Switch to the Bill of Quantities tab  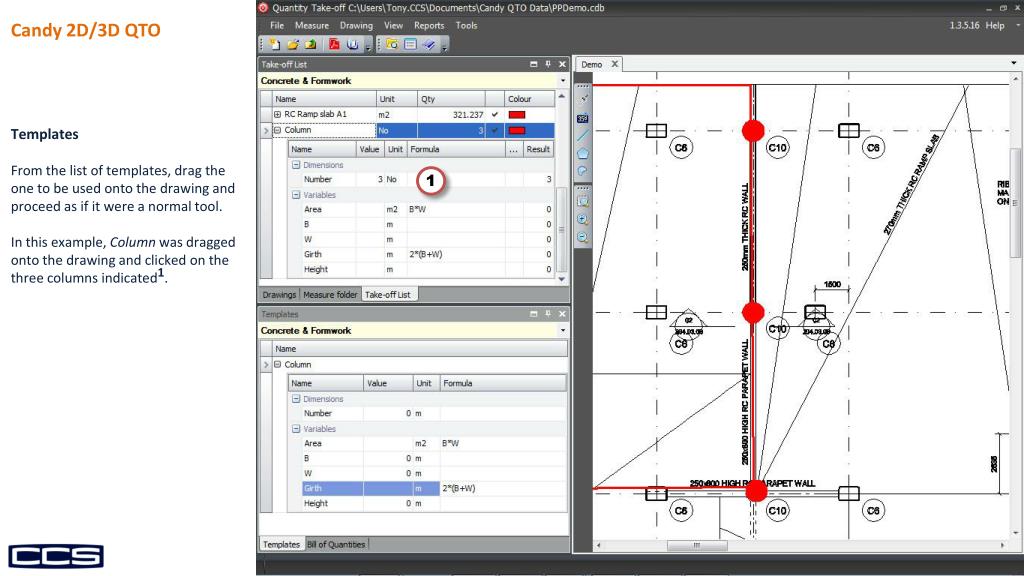336,544
